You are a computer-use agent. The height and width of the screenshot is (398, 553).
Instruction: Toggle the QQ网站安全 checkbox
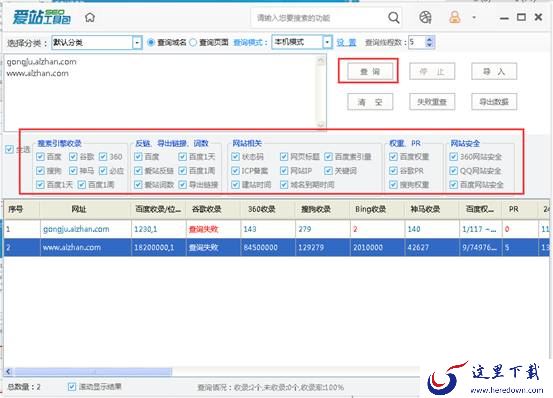[454, 171]
